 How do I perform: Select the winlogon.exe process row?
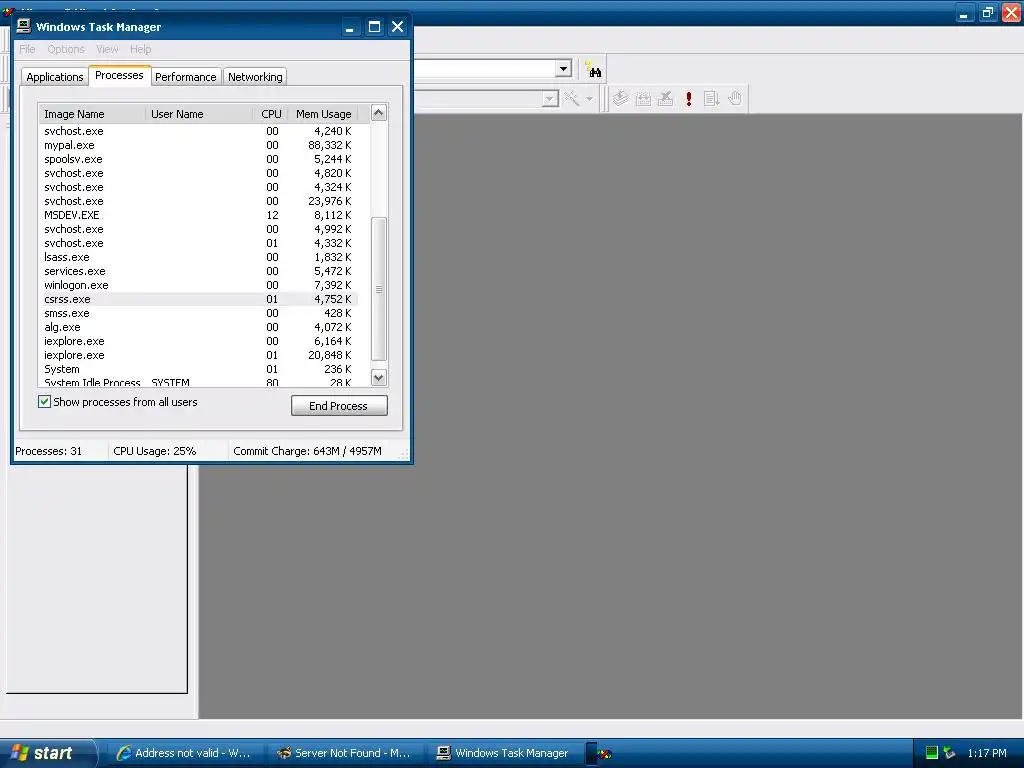tap(198, 285)
